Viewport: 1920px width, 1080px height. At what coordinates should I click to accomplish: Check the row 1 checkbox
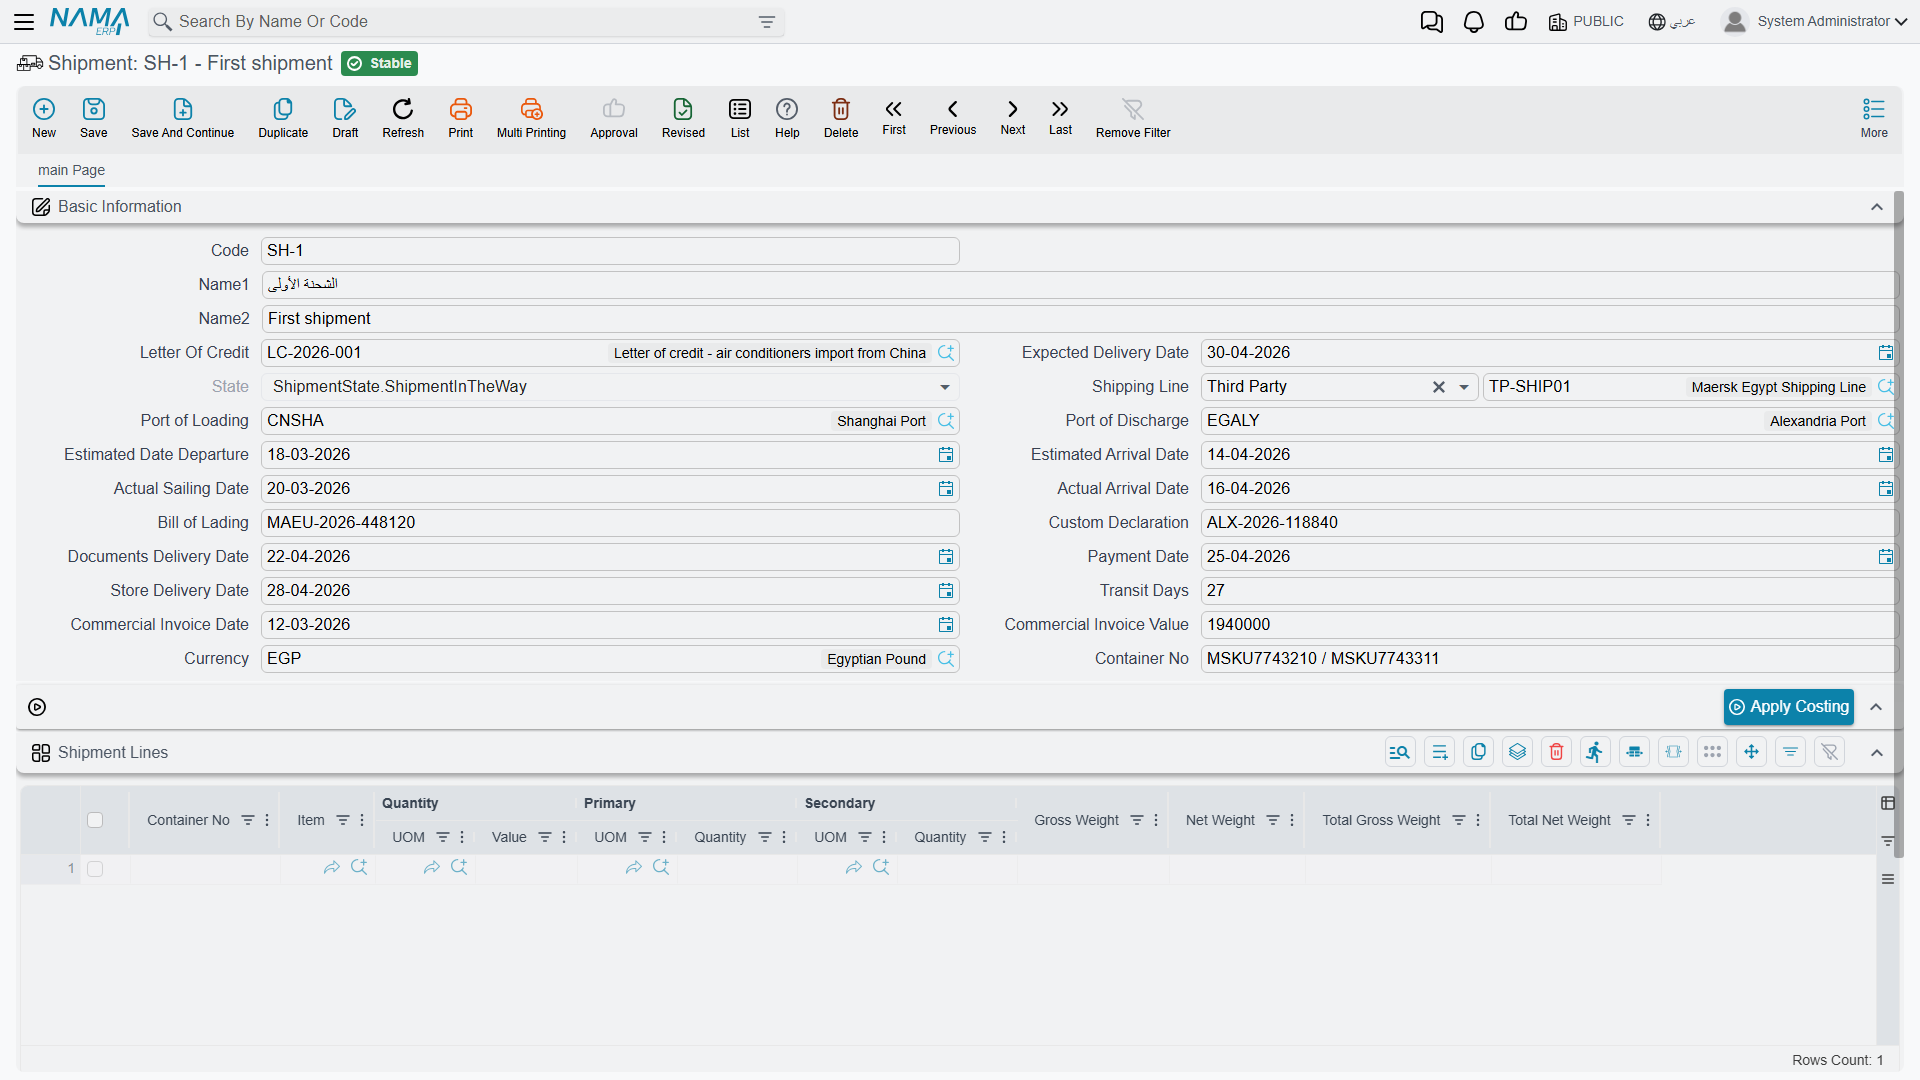[x=95, y=869]
